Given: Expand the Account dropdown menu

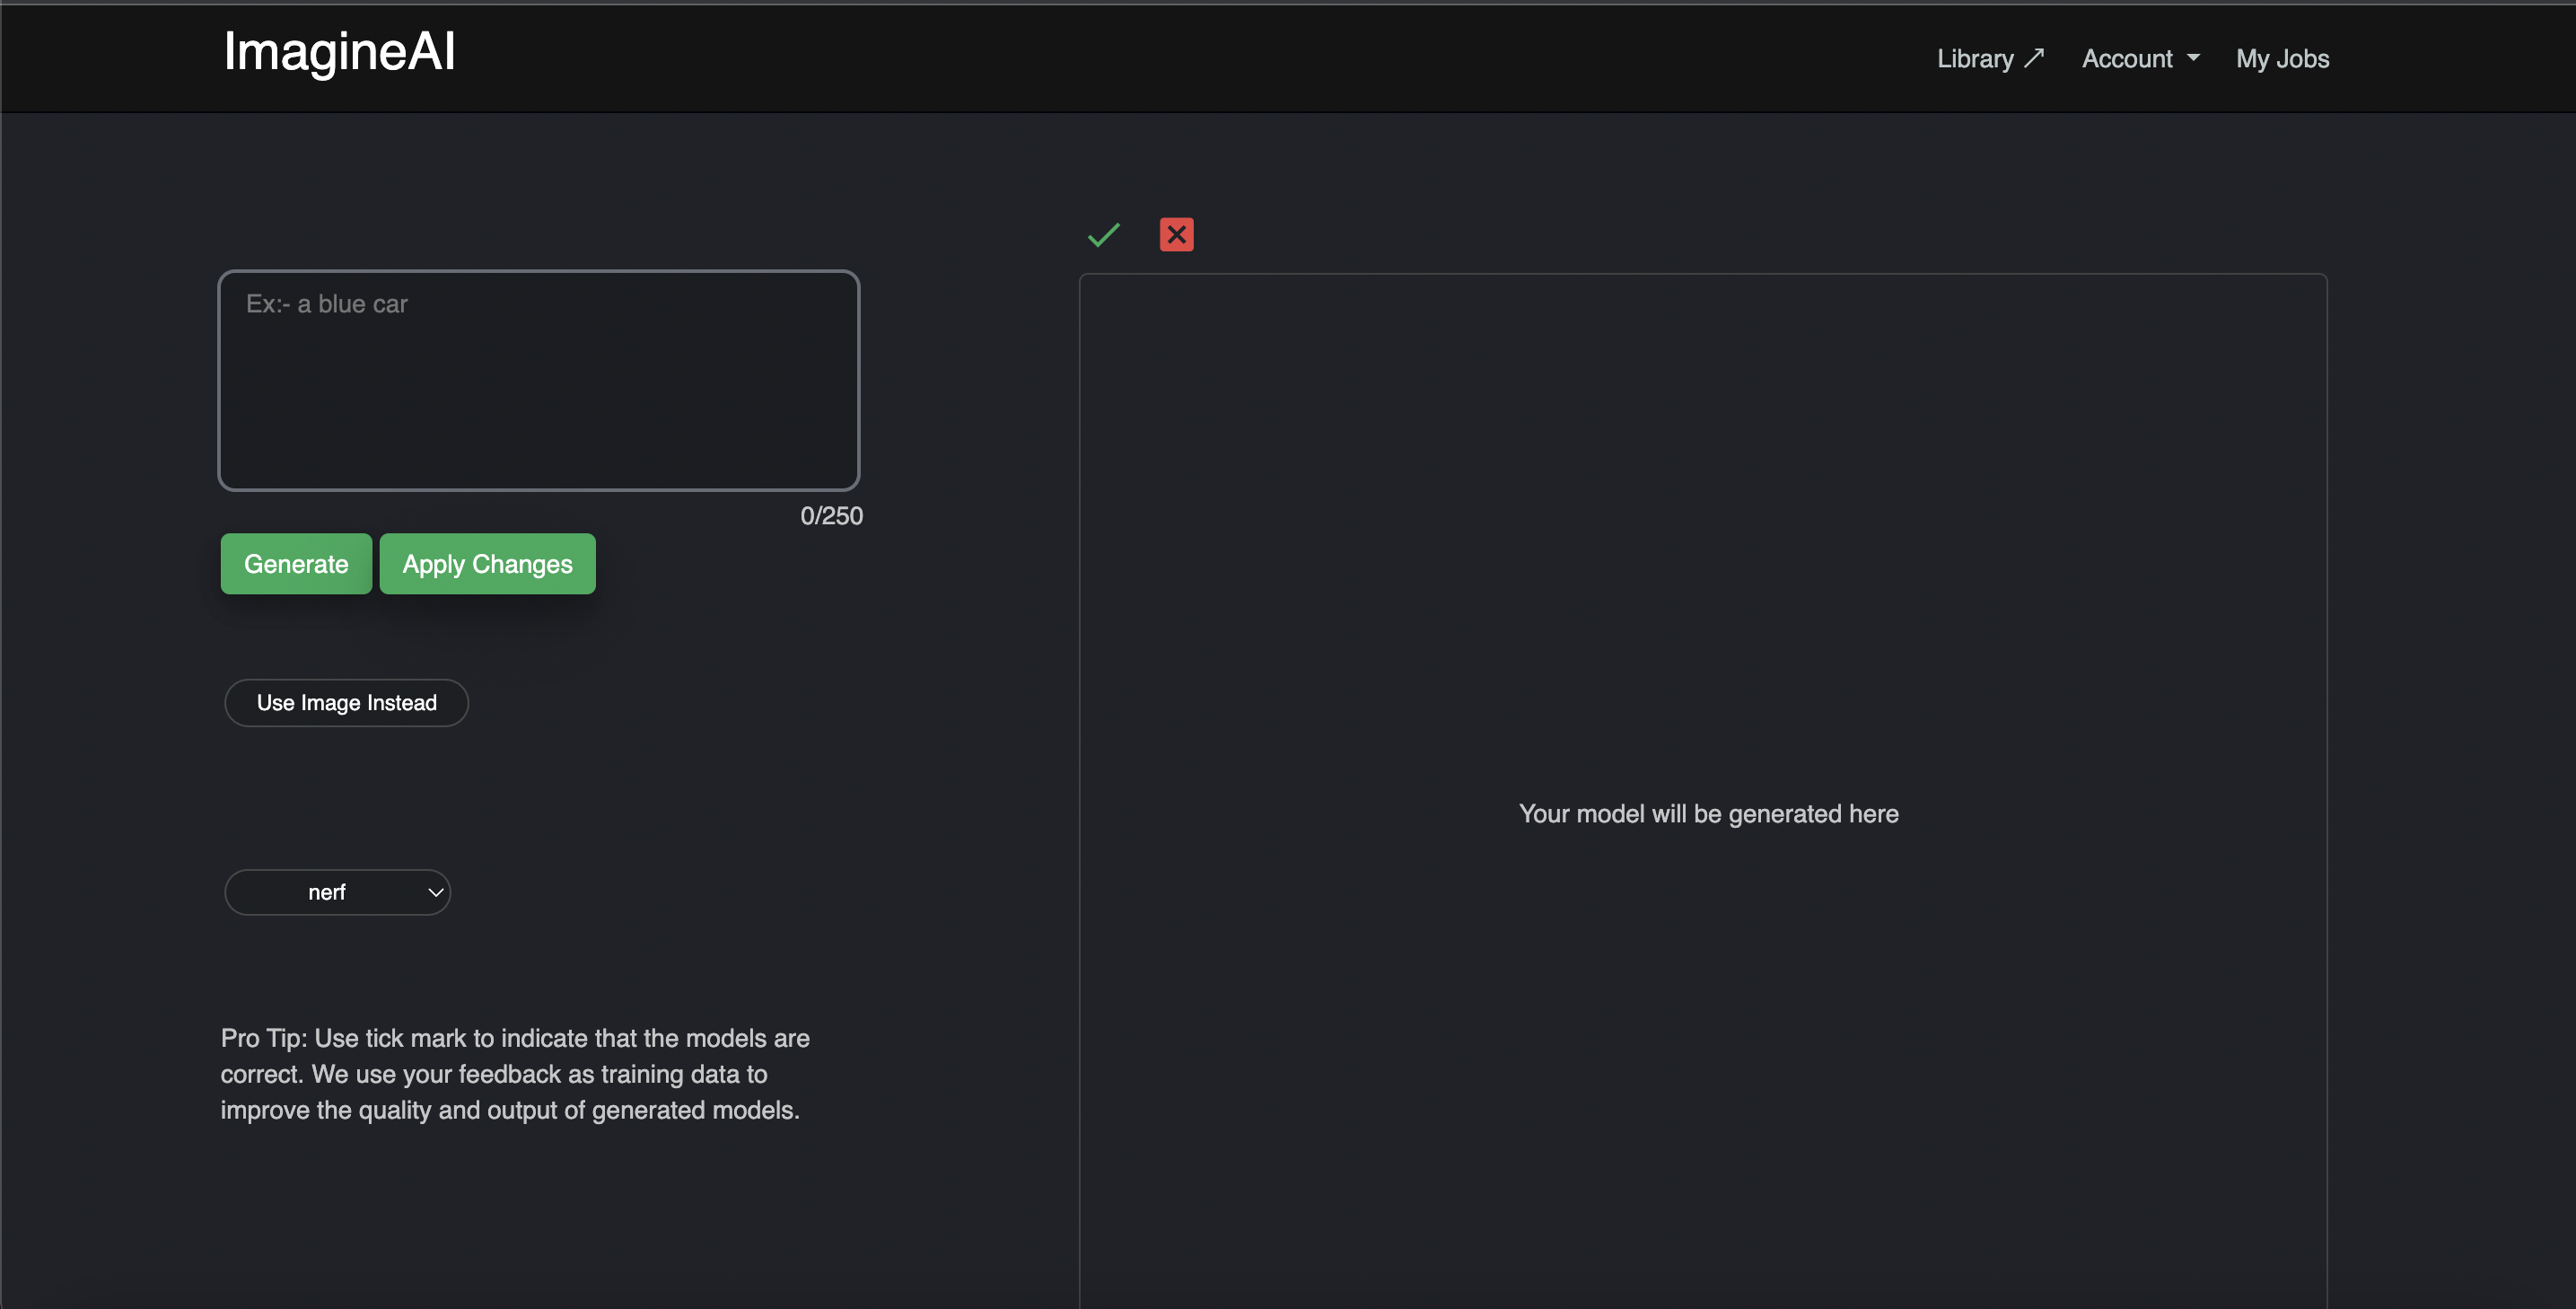Looking at the screenshot, I should (2127, 59).
